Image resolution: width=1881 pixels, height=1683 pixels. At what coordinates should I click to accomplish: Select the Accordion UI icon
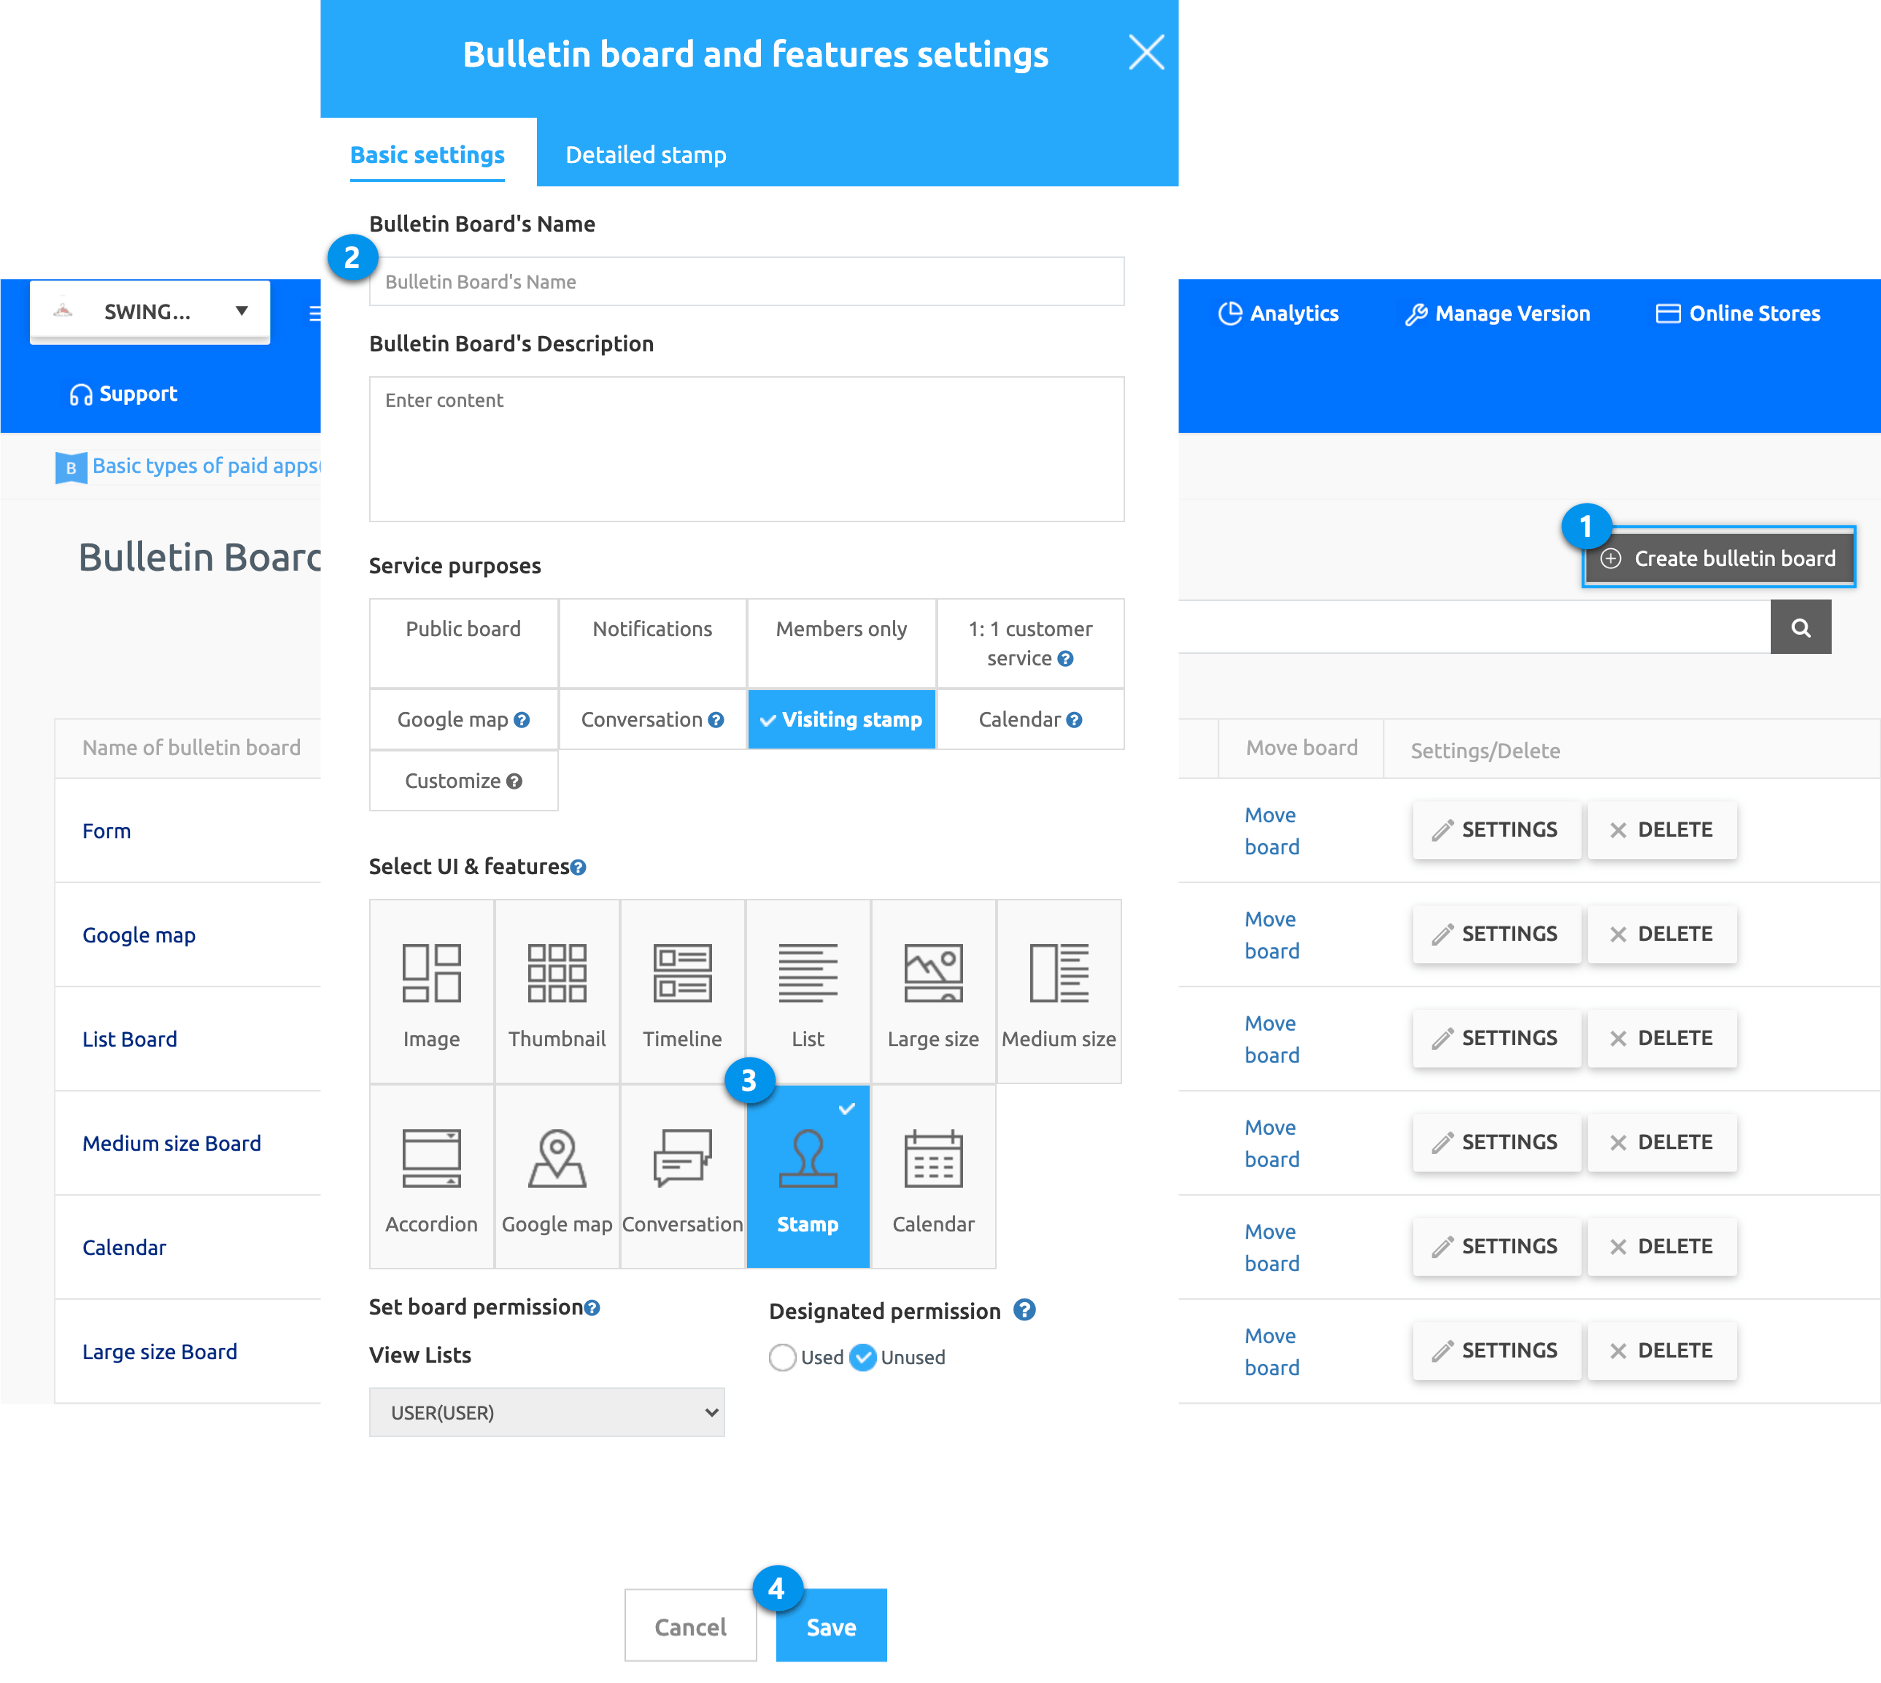(431, 1158)
